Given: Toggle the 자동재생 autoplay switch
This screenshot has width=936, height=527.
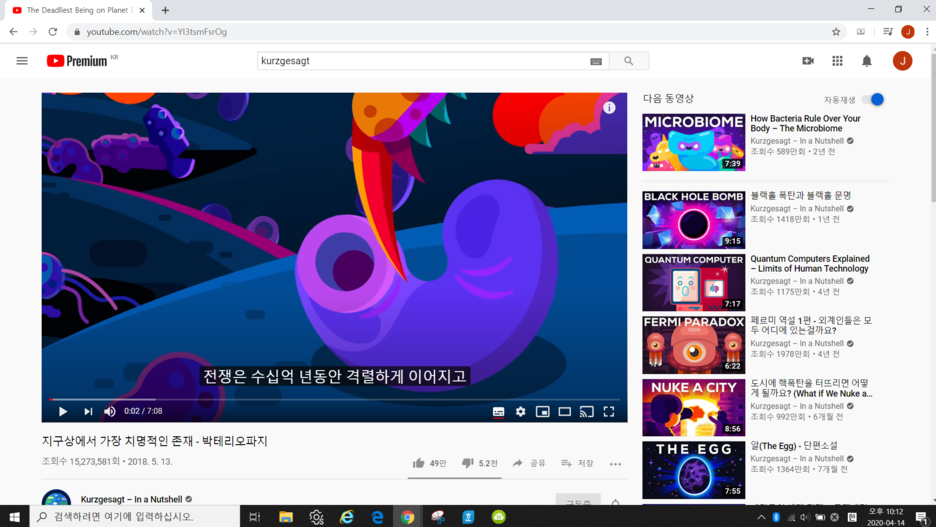Looking at the screenshot, I should coord(873,100).
